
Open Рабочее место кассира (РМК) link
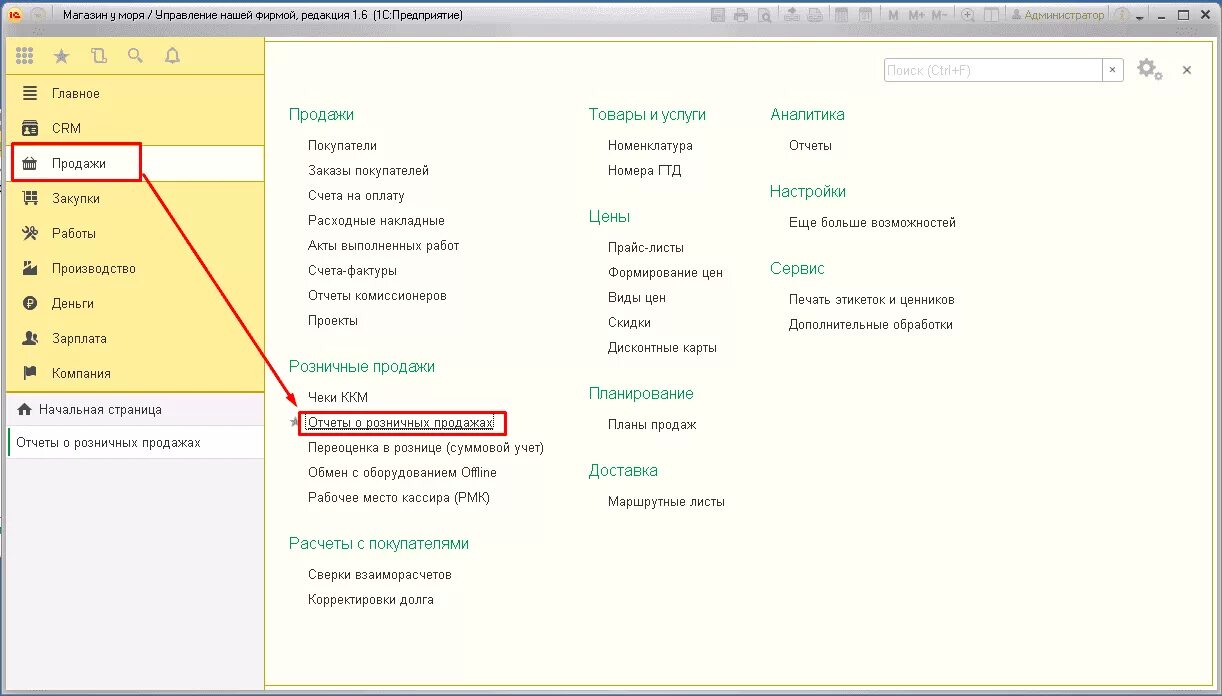pos(399,497)
